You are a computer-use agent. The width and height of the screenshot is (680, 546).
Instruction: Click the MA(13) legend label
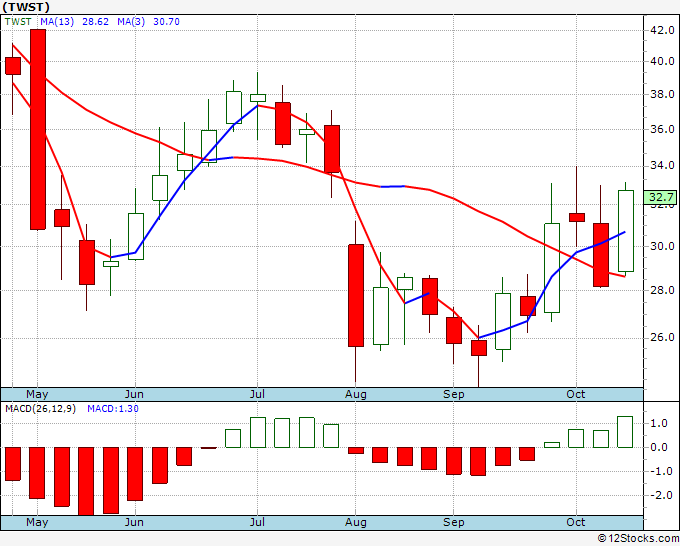click(x=57, y=22)
